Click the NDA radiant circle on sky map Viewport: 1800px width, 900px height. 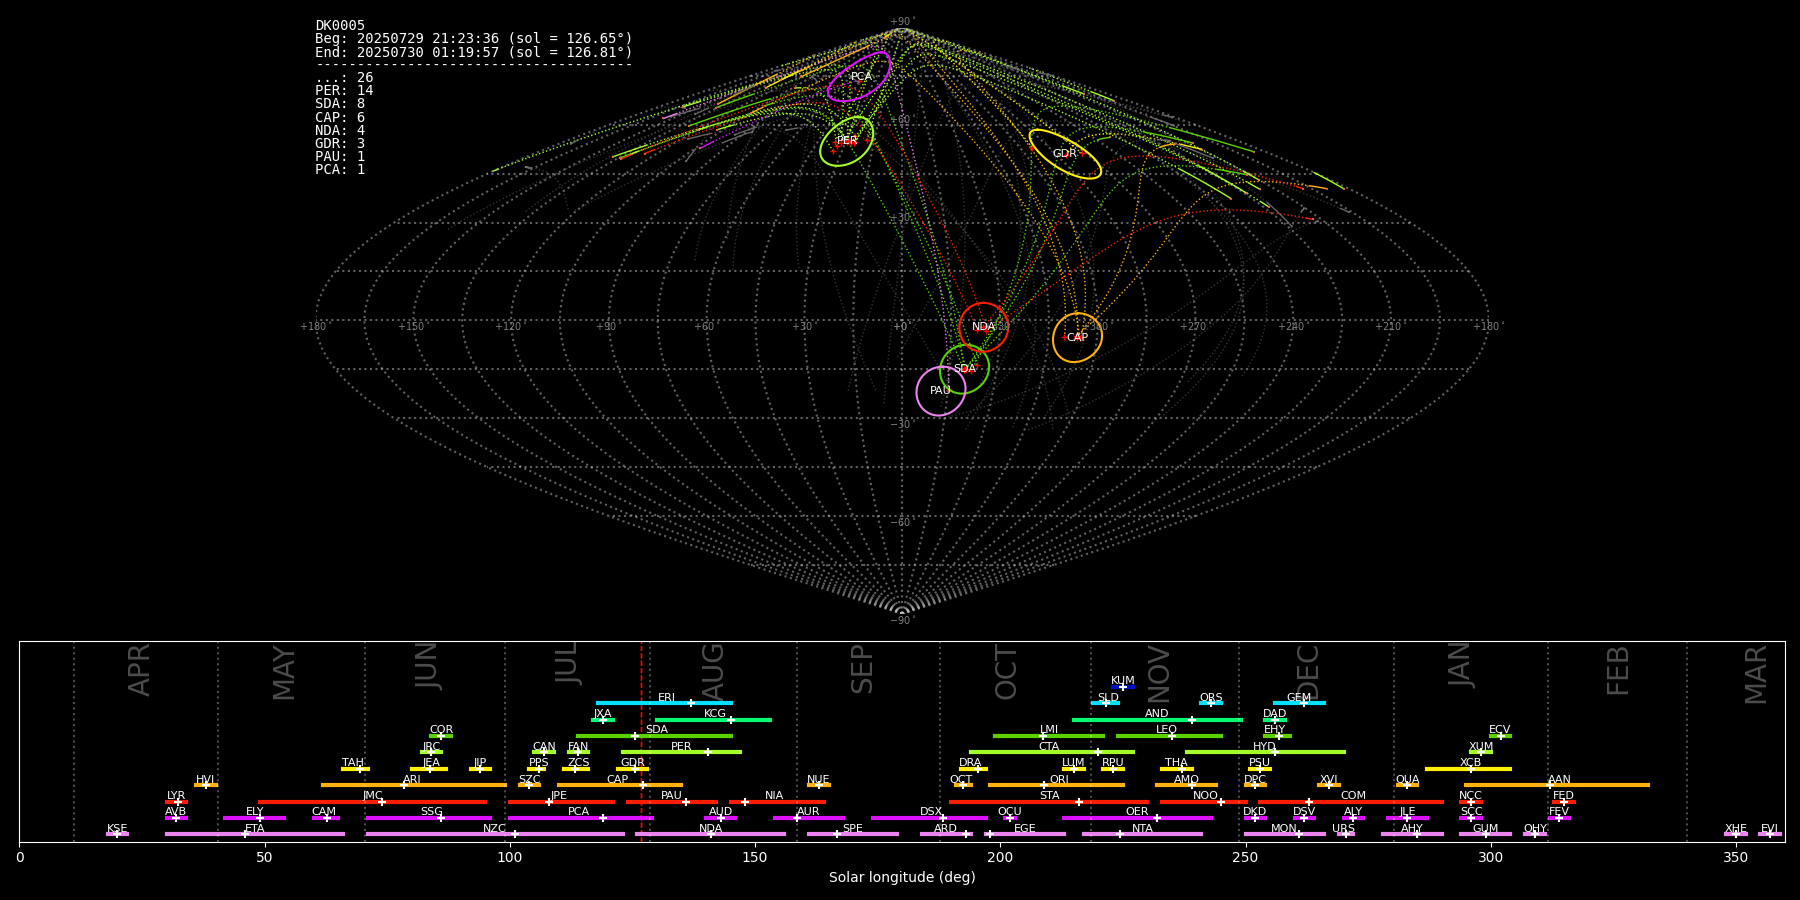[x=984, y=327]
